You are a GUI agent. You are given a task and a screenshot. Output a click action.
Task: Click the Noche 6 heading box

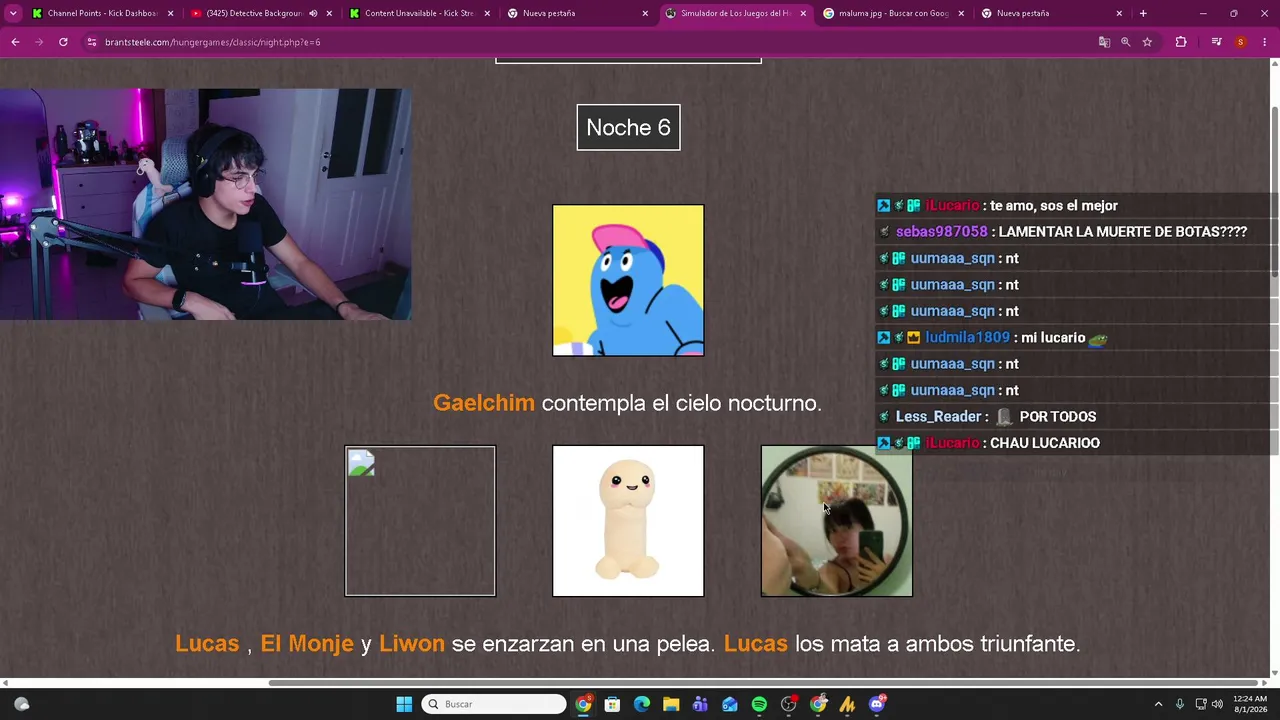pyautogui.click(x=628, y=128)
